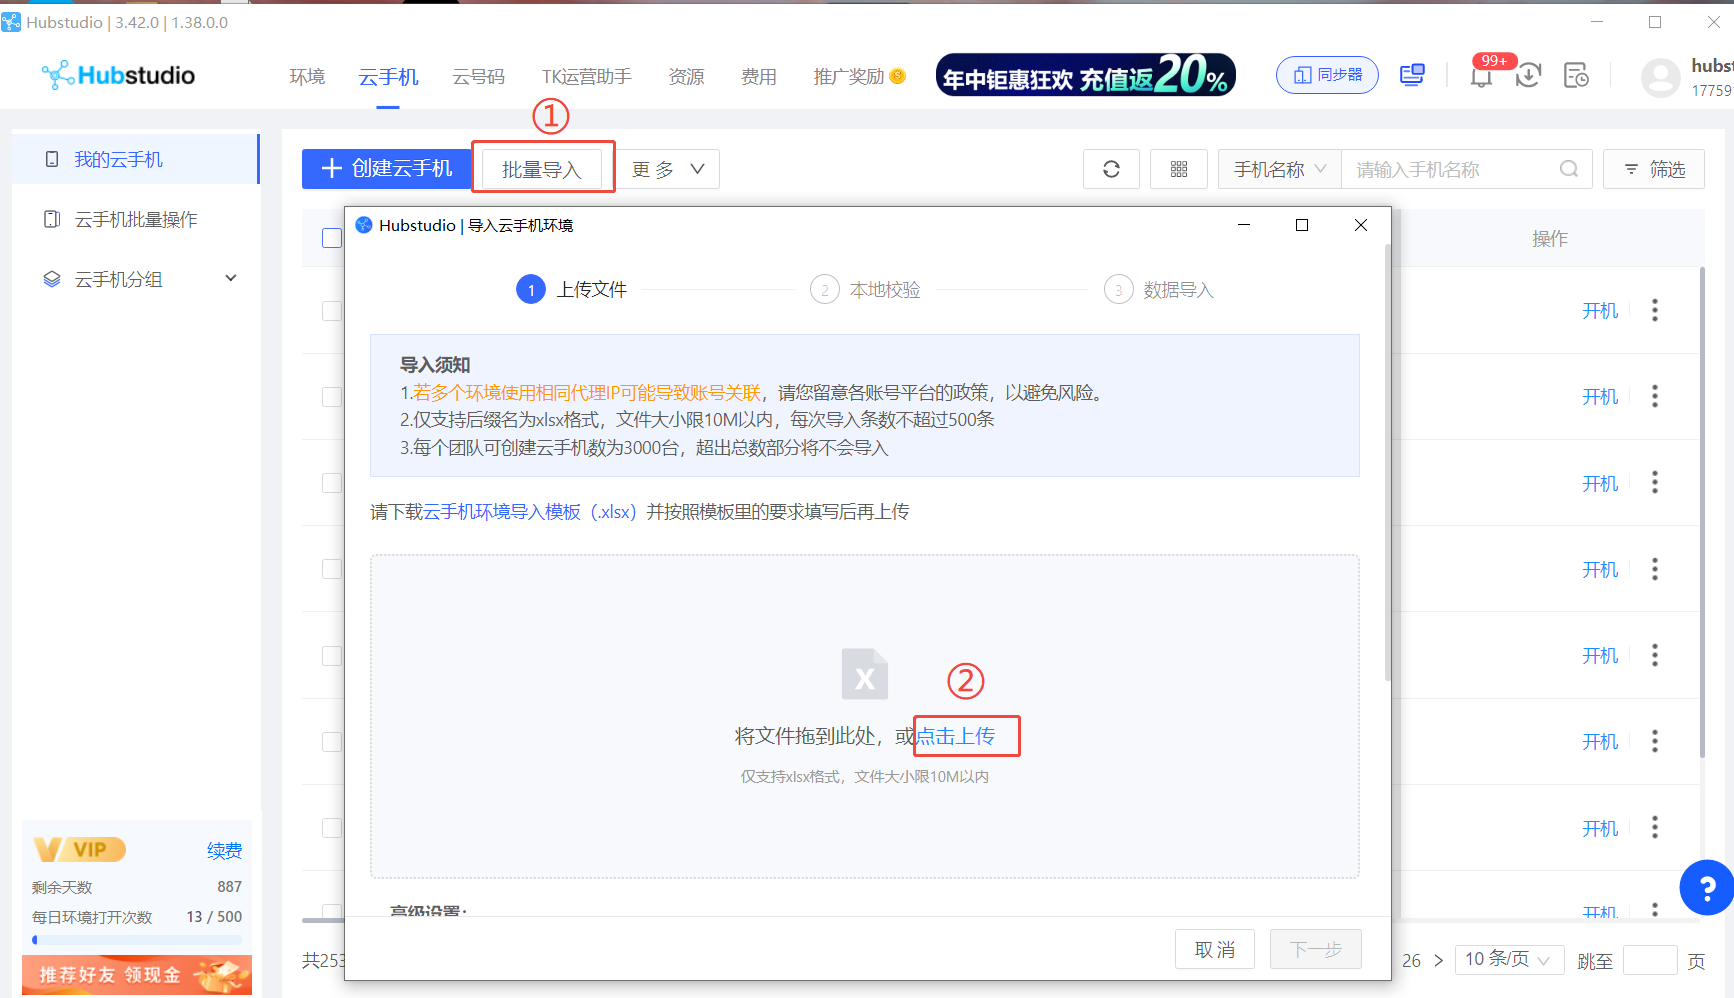This screenshot has width=1734, height=998.
Task: Maximize the 导入云手机环境 dialog
Action: click(1302, 225)
